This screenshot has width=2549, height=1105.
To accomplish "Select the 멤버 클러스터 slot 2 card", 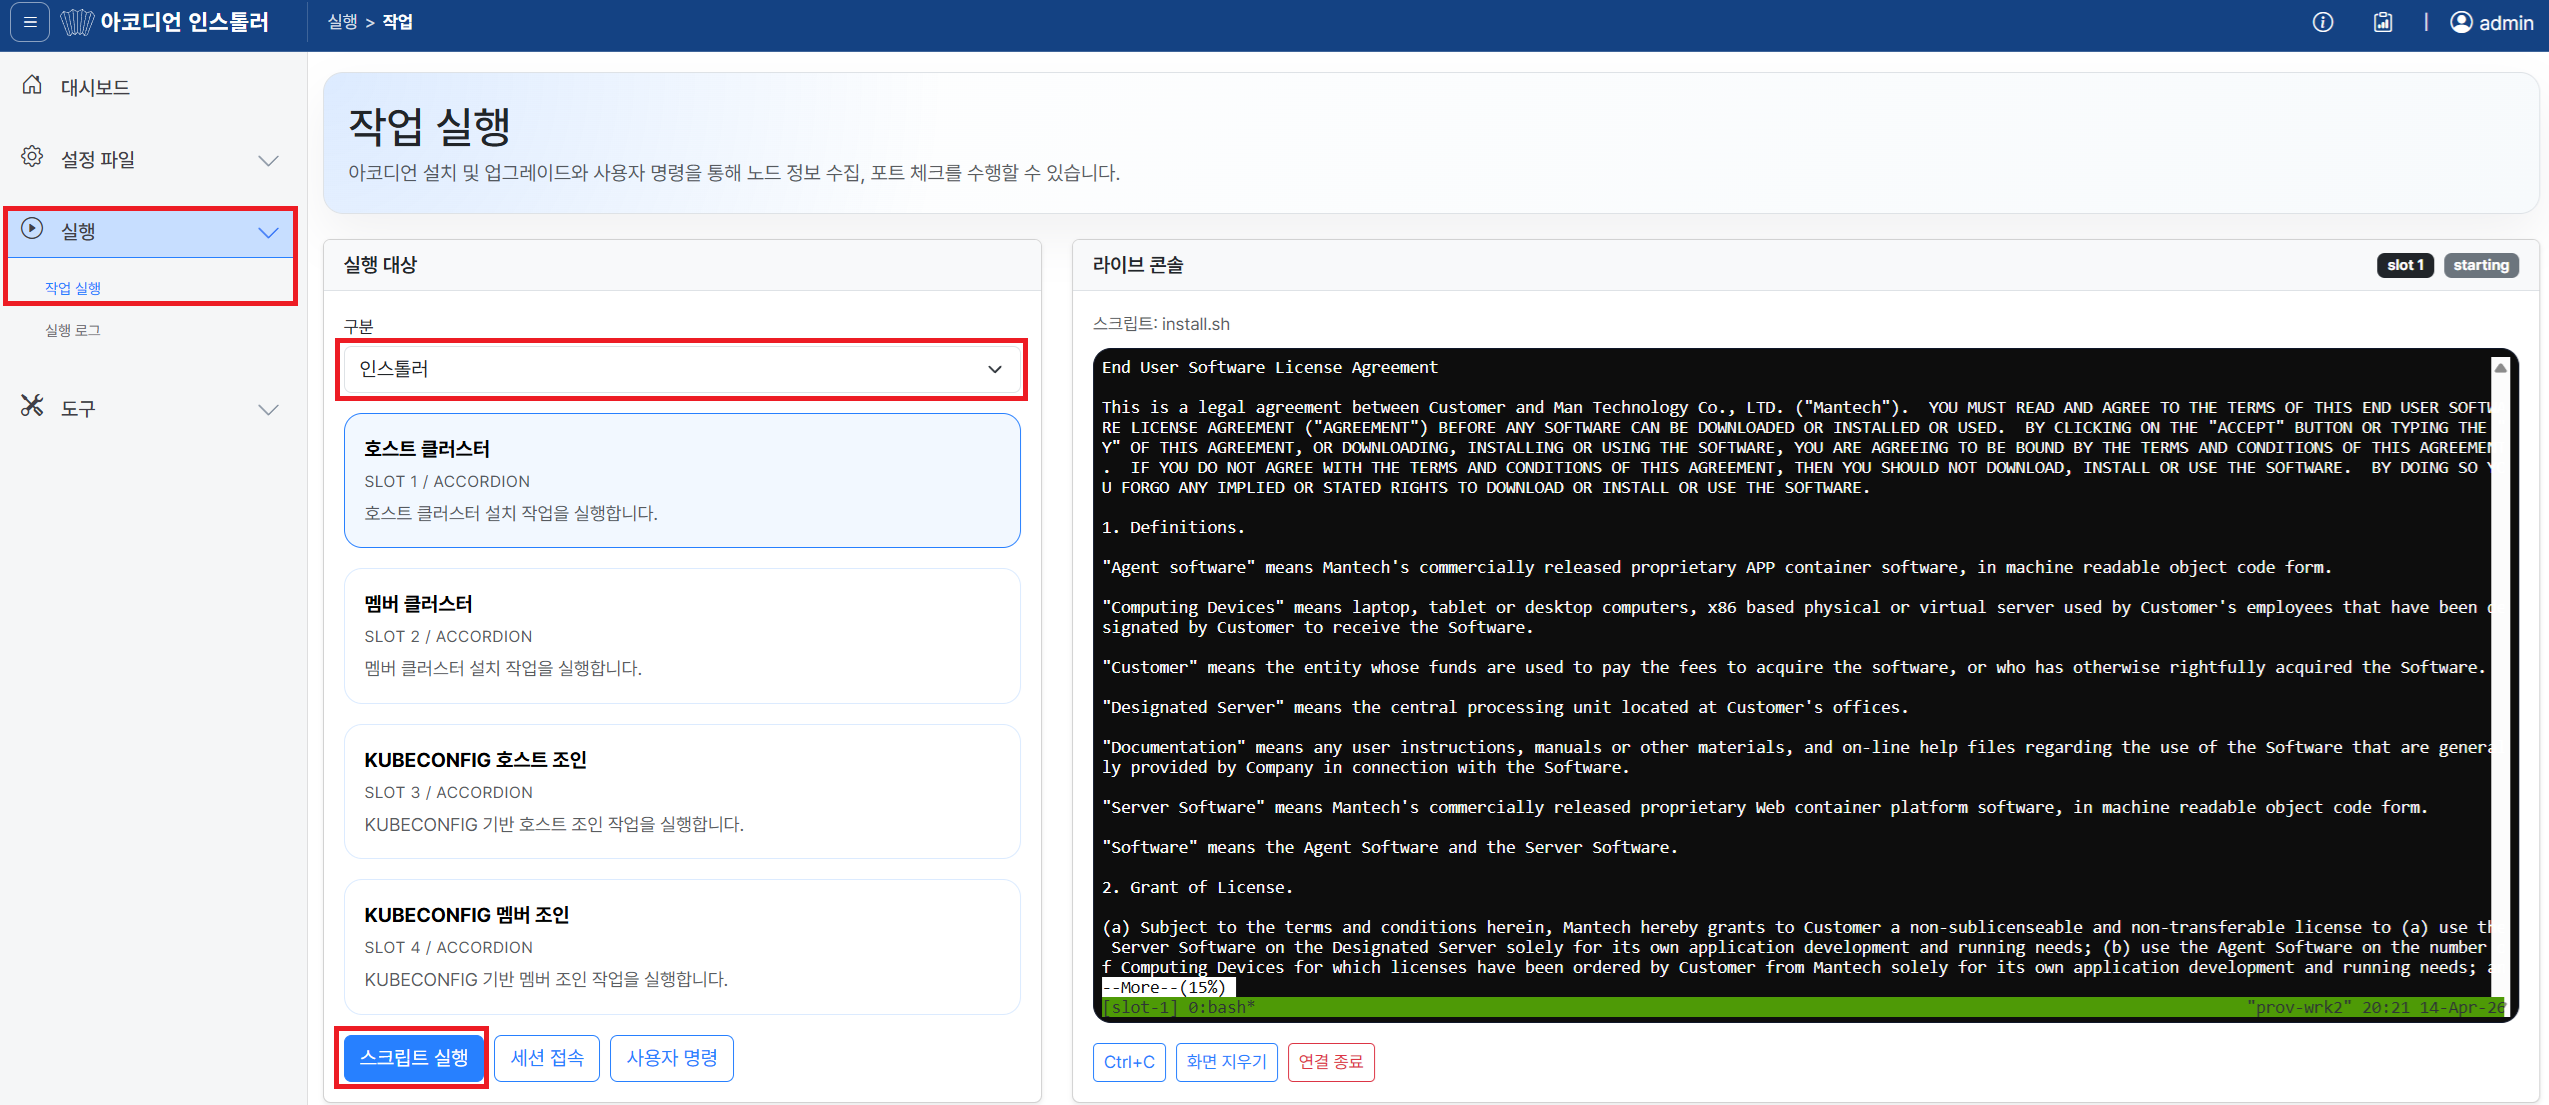I will (x=682, y=636).
